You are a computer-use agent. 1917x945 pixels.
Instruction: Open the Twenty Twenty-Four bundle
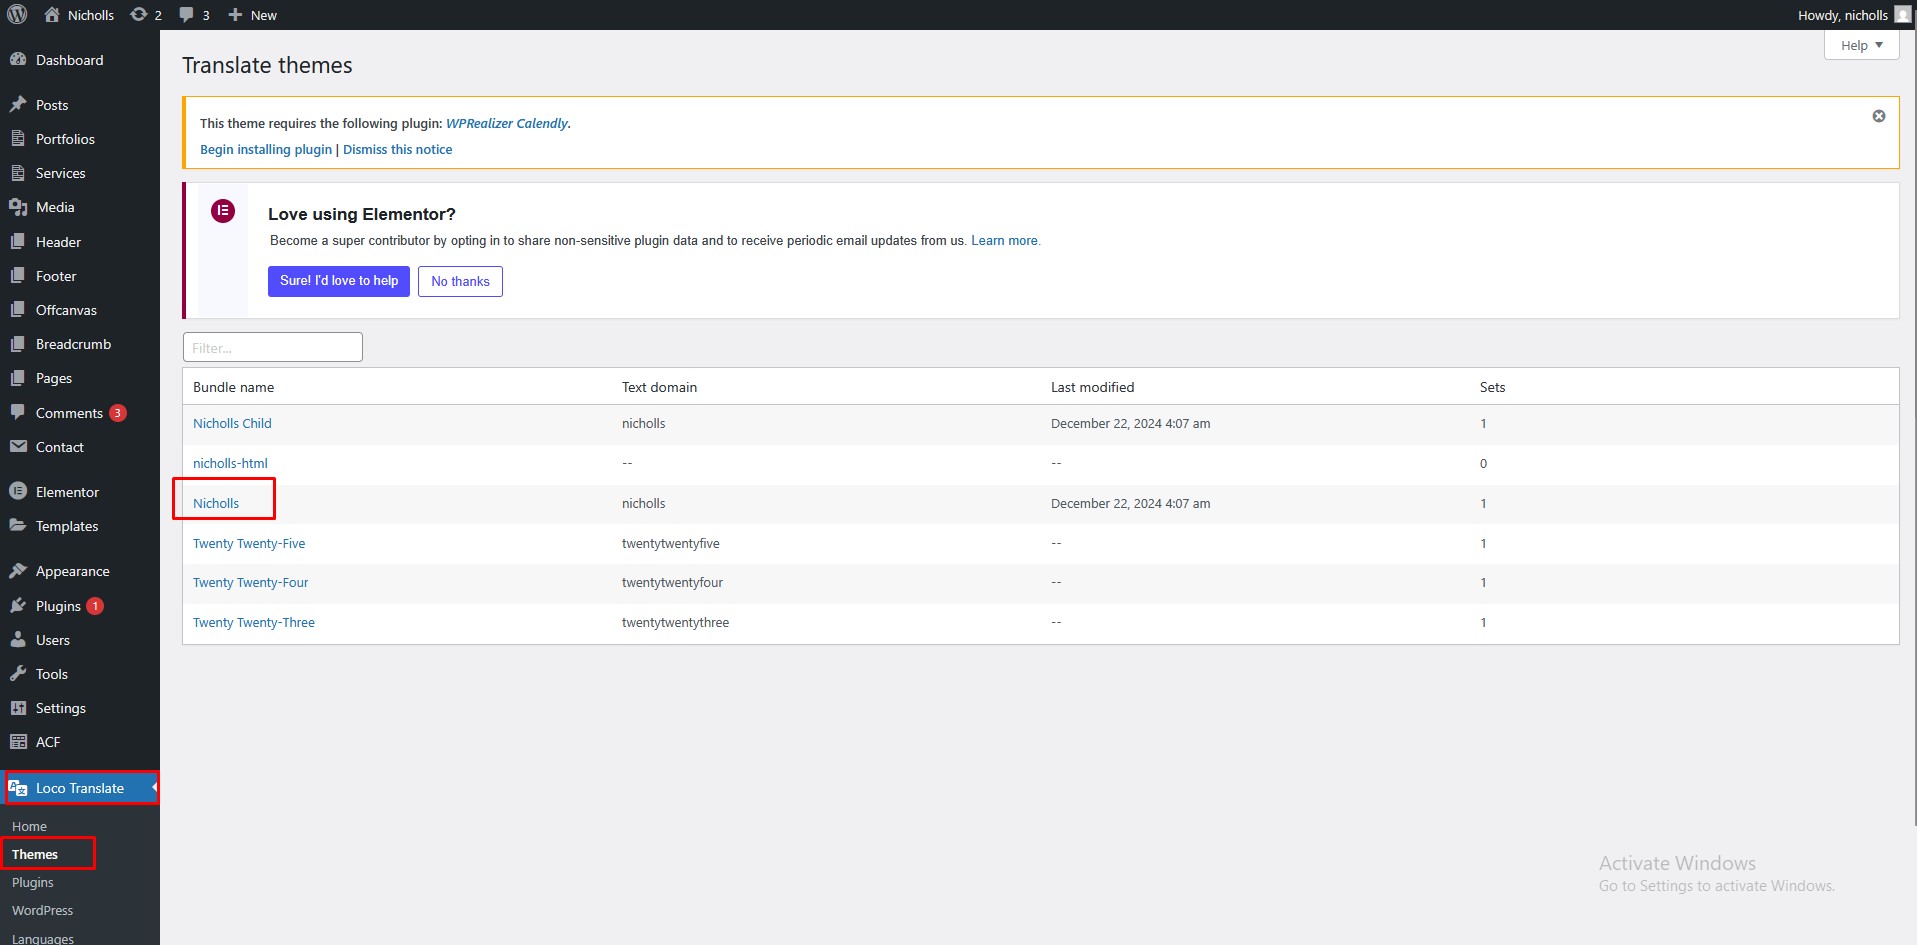pos(250,583)
